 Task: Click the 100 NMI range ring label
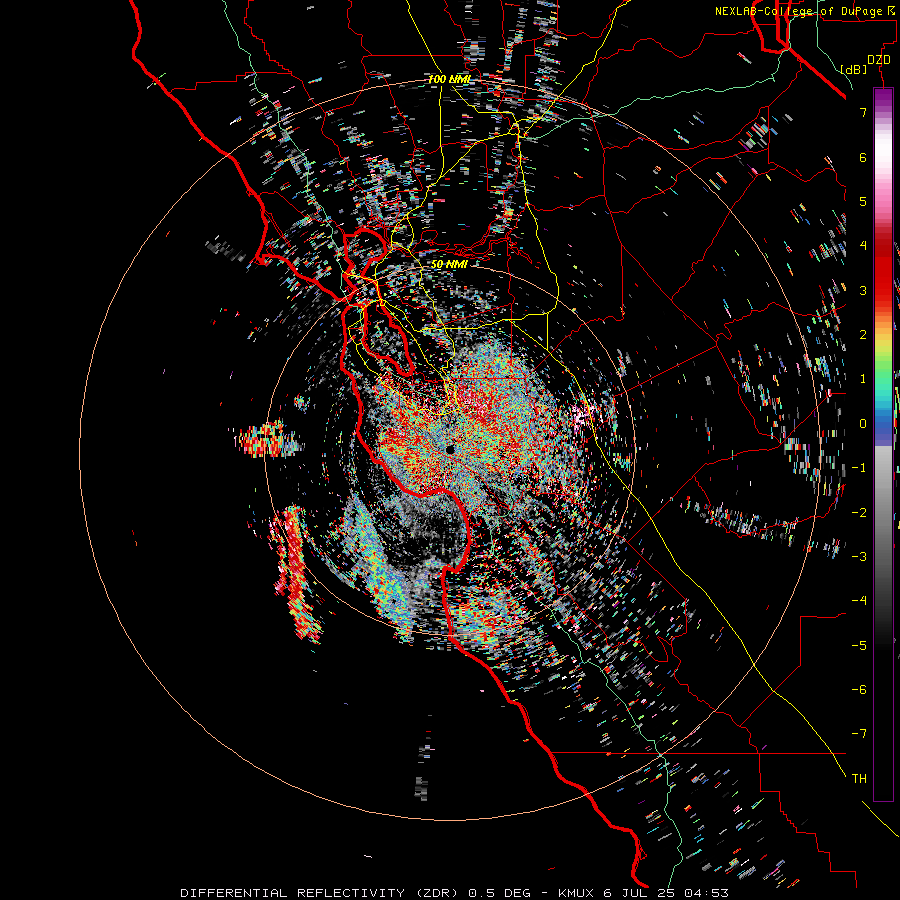[449, 79]
